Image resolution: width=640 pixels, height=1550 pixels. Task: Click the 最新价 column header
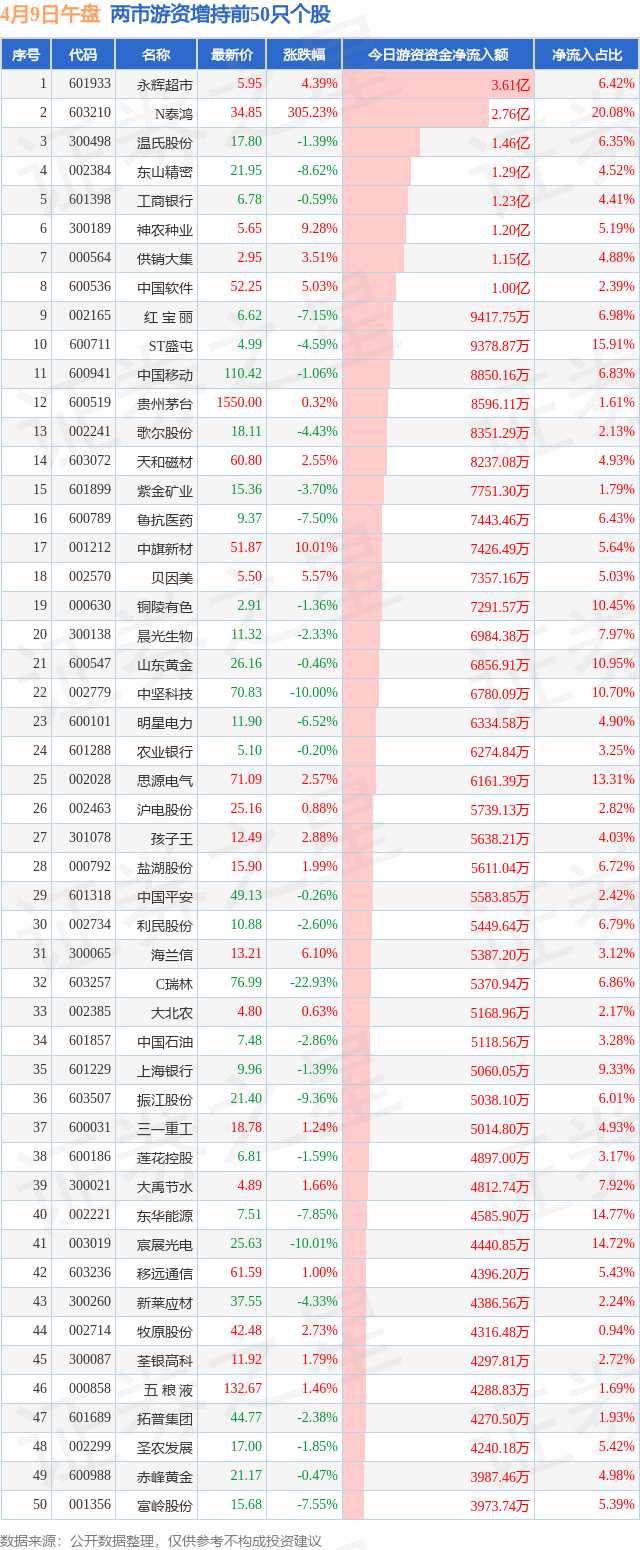pyautogui.click(x=233, y=55)
